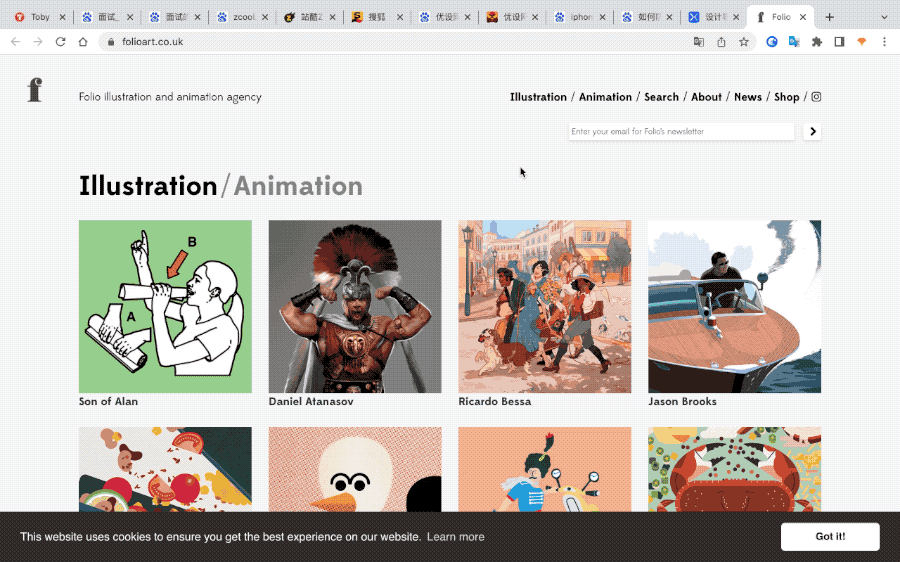Reload the page

coord(60,42)
